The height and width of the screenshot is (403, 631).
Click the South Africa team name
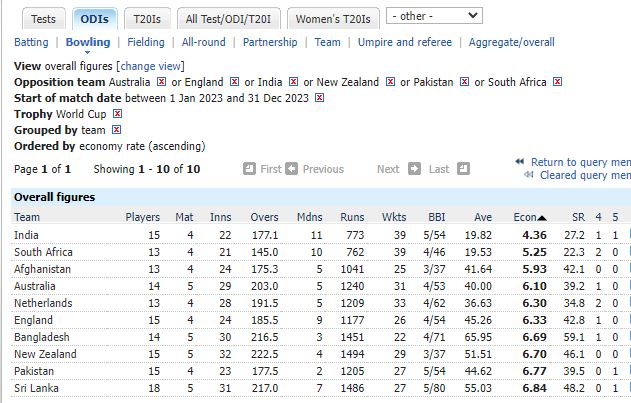(43, 252)
